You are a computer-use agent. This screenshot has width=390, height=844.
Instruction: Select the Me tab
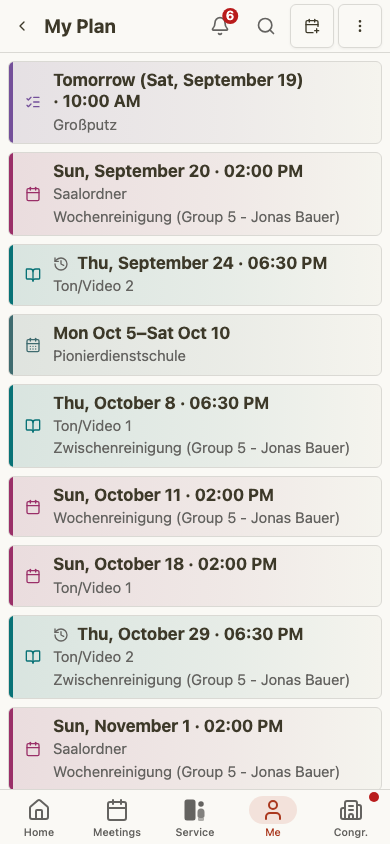click(x=273, y=818)
